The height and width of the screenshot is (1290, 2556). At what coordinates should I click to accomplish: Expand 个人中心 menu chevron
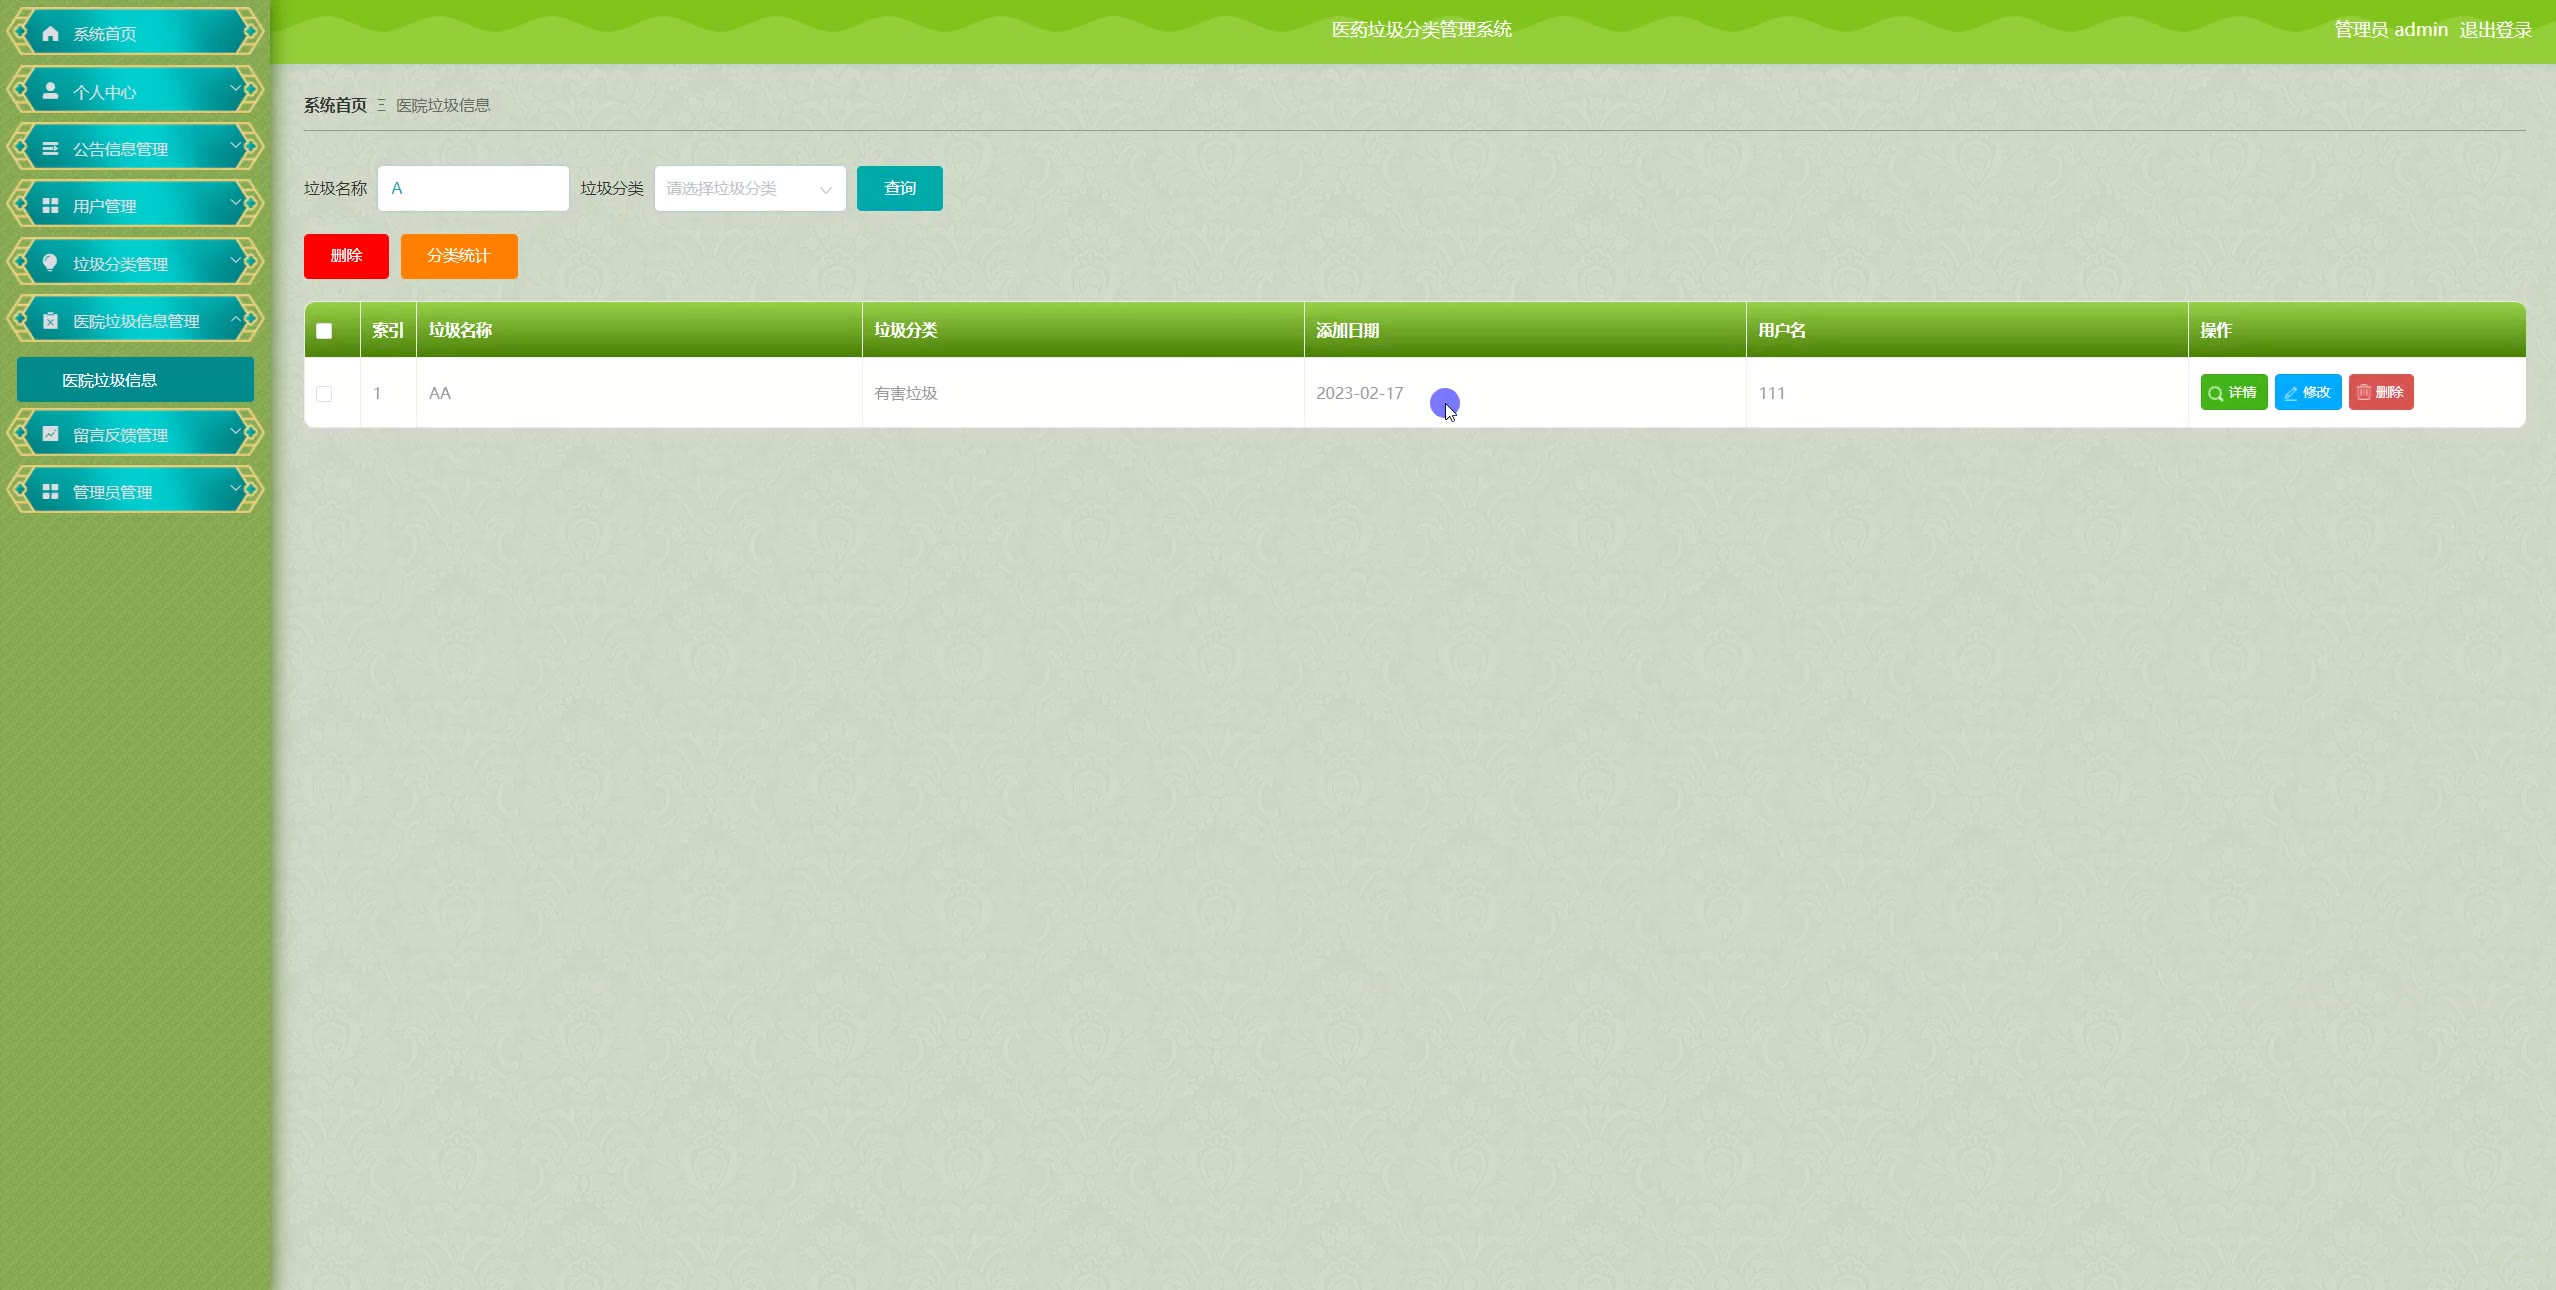click(x=236, y=89)
